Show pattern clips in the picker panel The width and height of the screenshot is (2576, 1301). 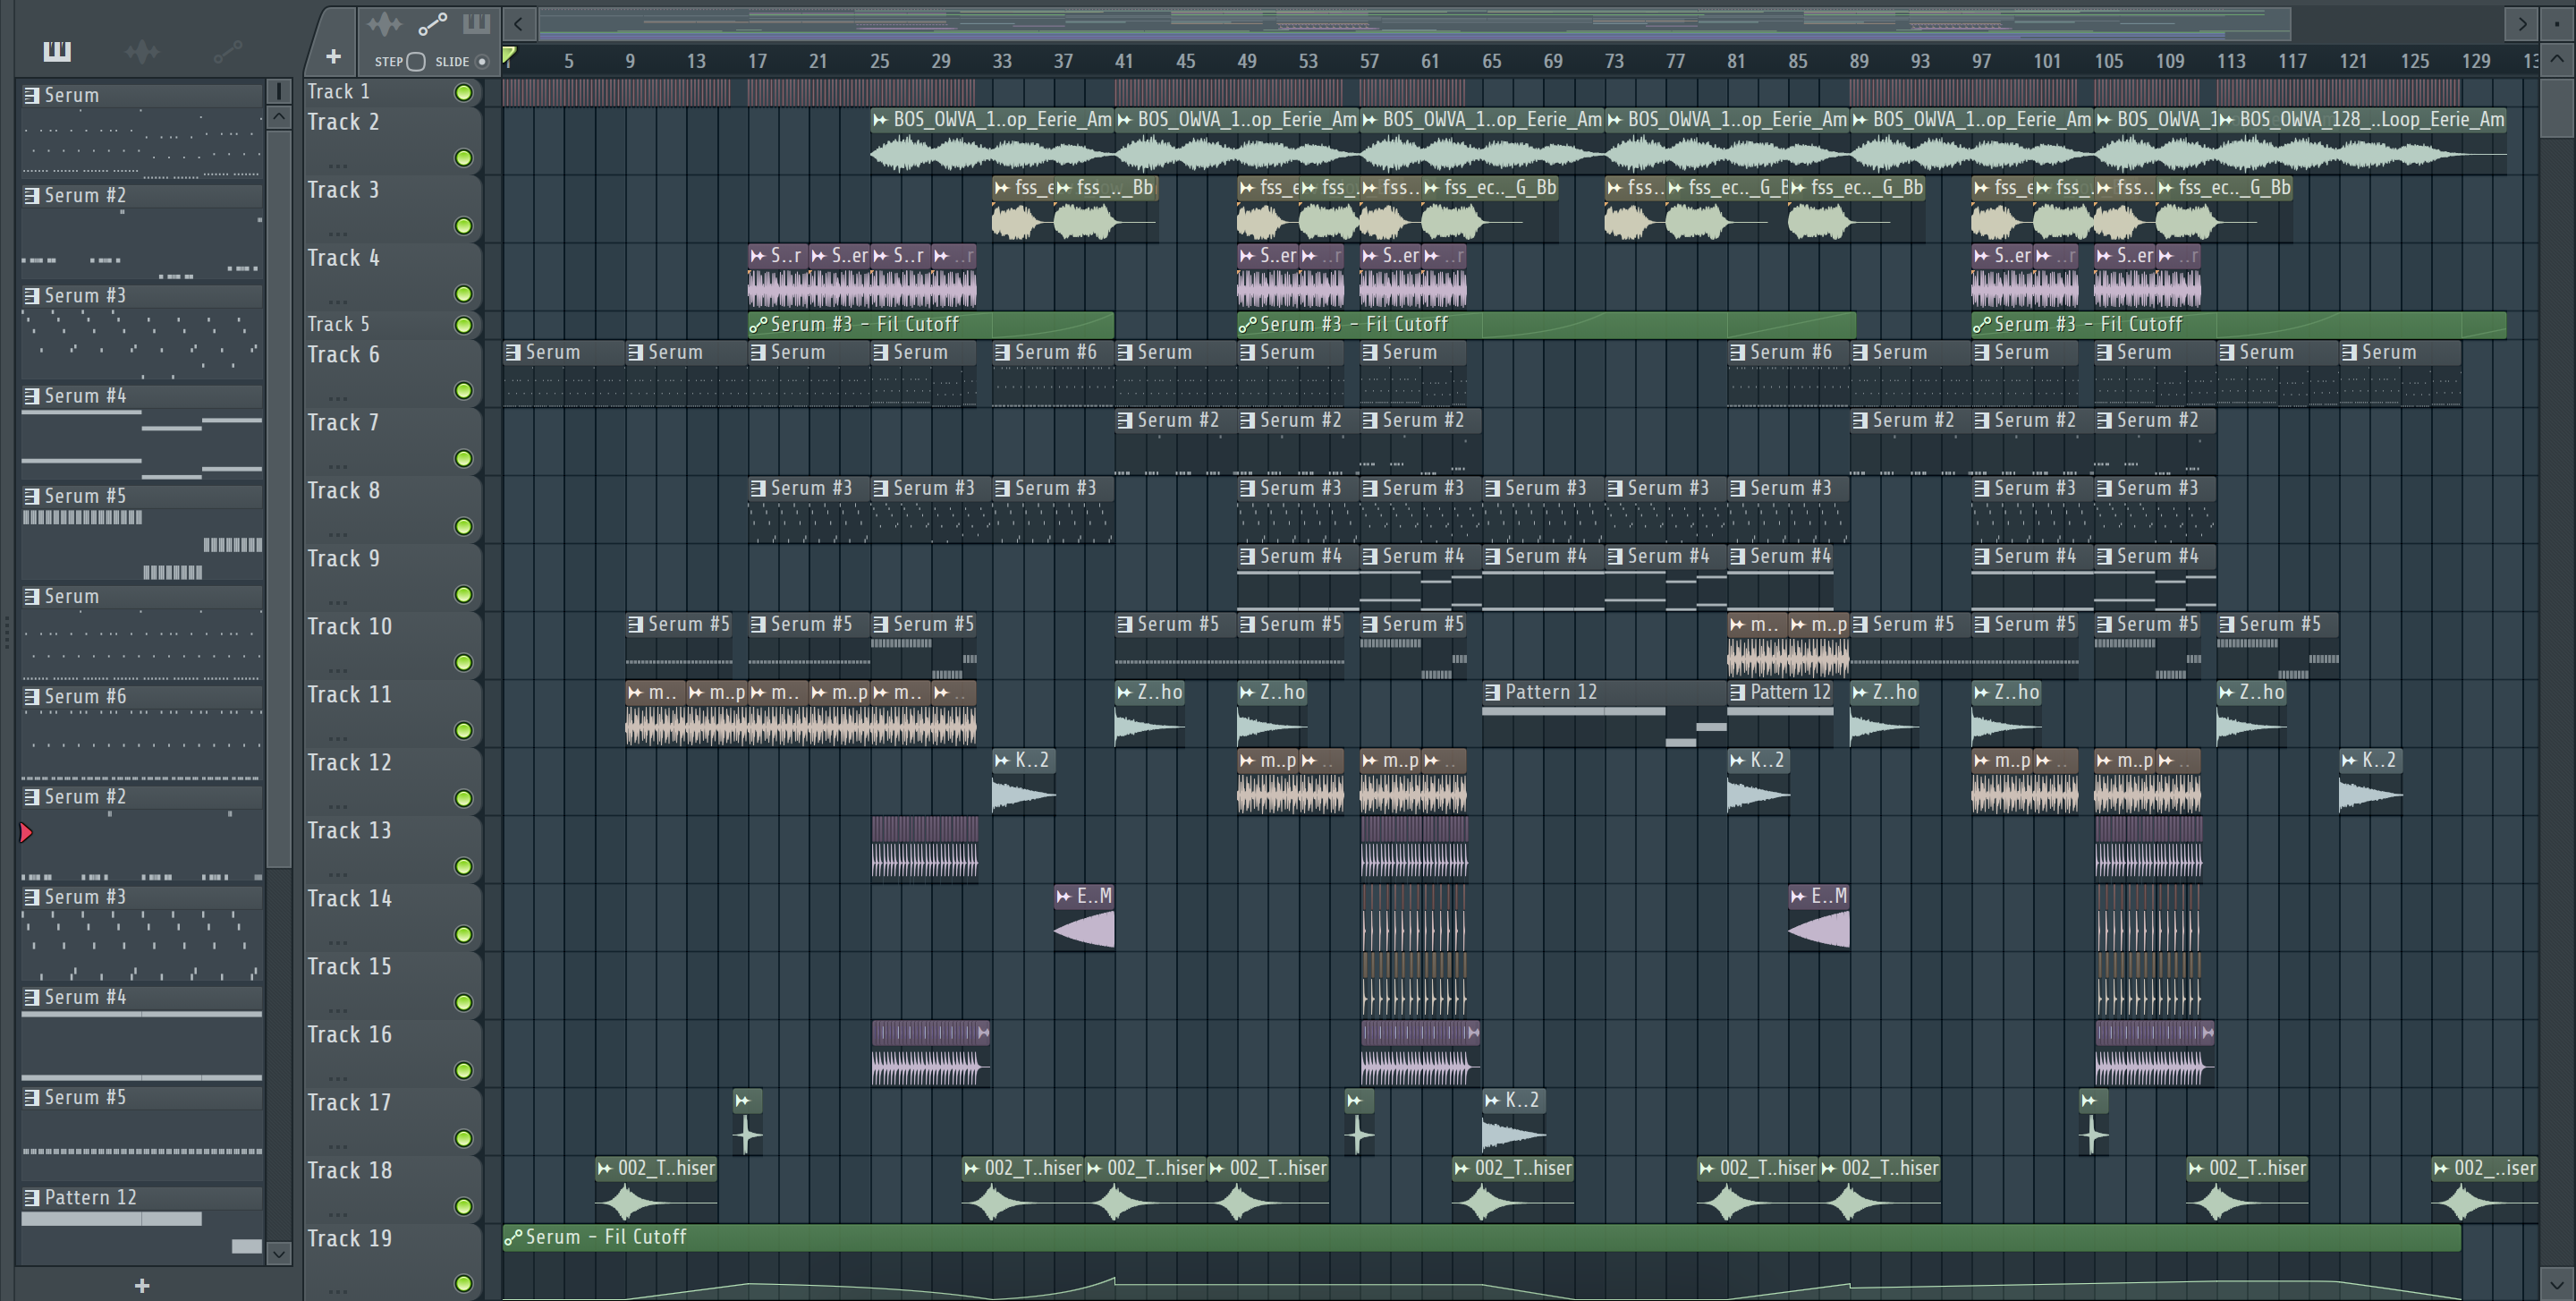click(x=57, y=51)
